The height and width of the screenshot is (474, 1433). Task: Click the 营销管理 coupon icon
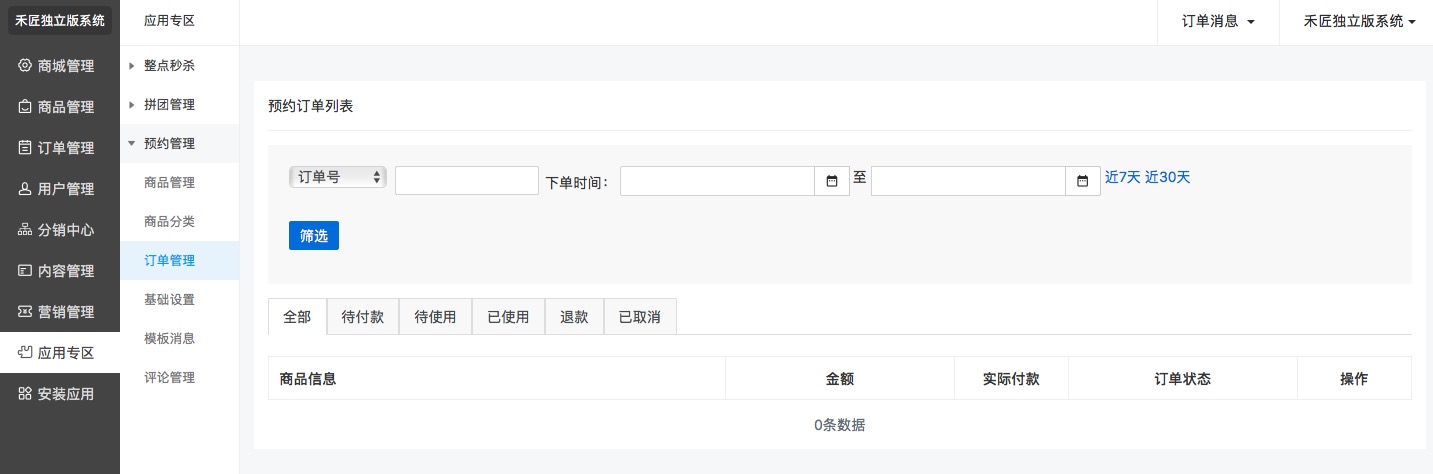click(x=26, y=312)
